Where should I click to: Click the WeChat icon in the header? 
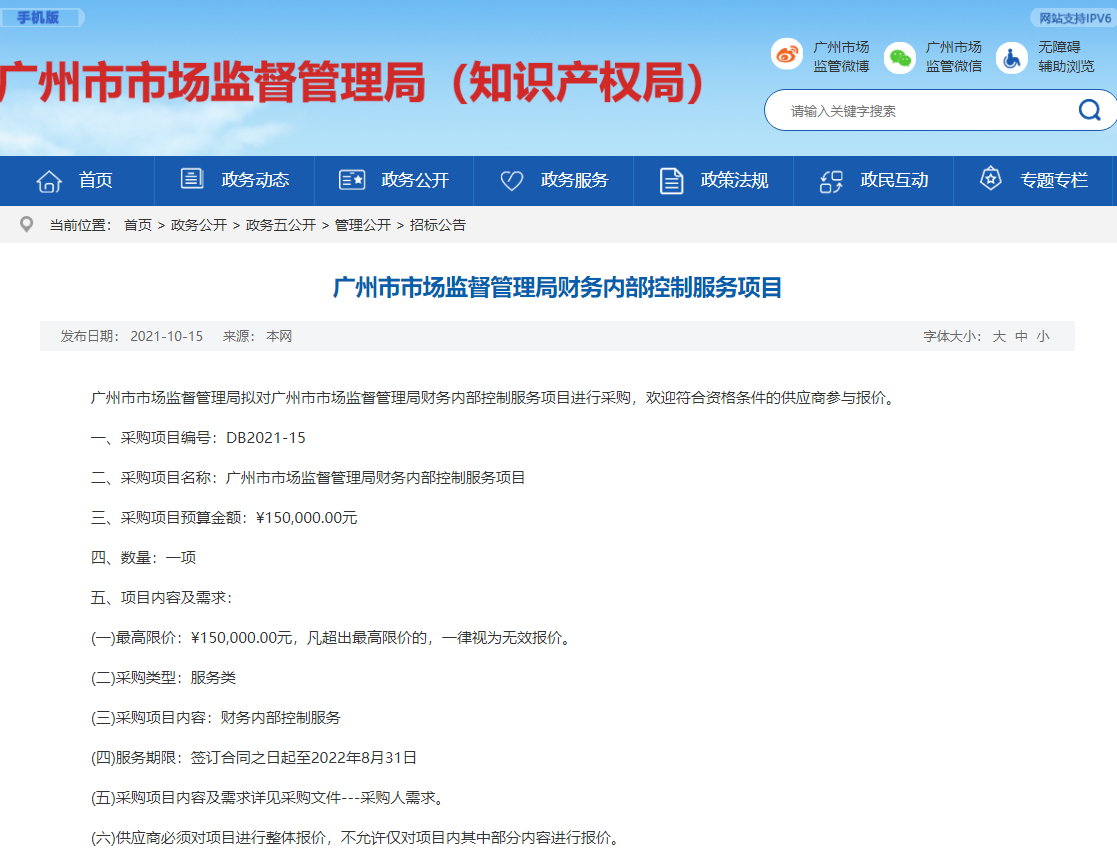900,57
